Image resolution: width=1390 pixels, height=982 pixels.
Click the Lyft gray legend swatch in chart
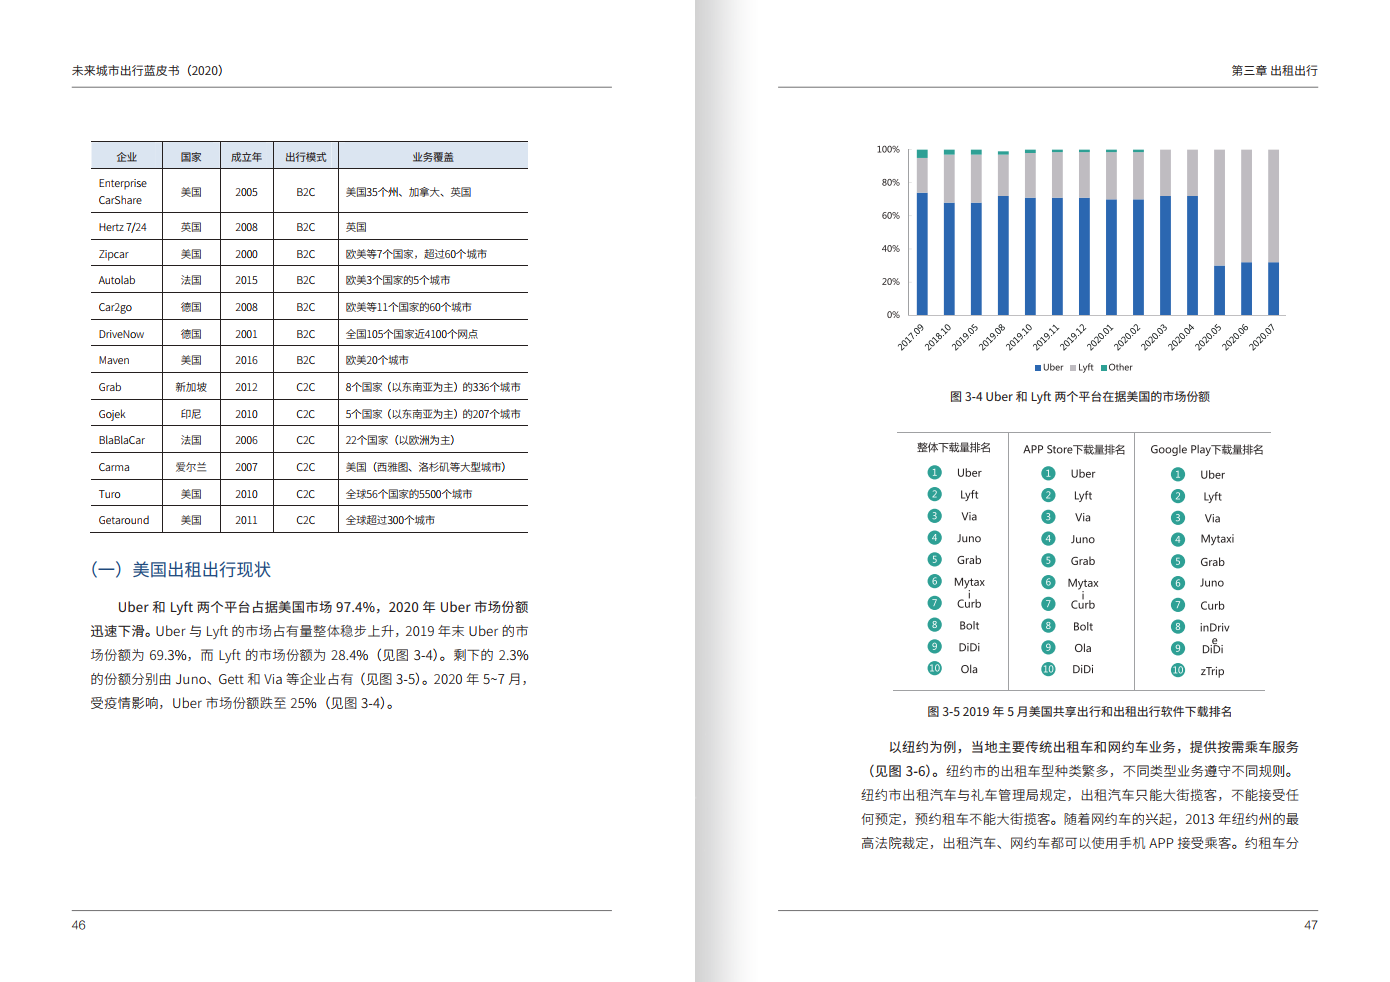pos(1073,368)
